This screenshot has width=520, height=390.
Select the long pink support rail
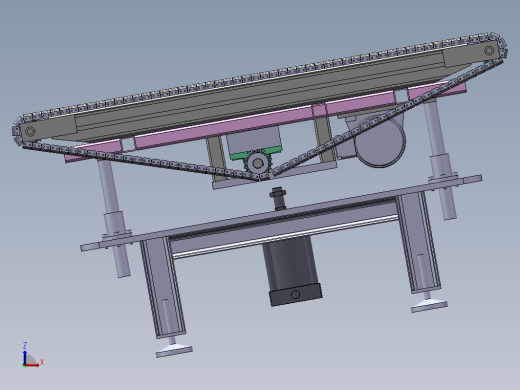pos(265,122)
